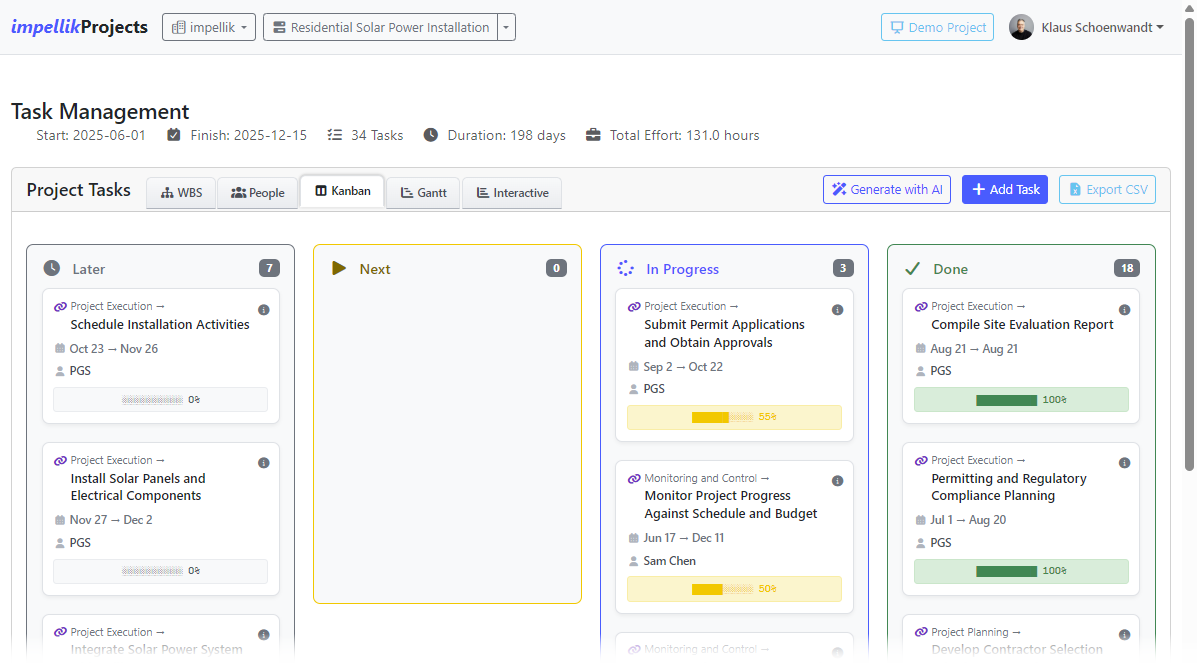Image resolution: width=1197 pixels, height=664 pixels.
Task: Open info icon on Submit Permit Applications card
Action: (837, 310)
